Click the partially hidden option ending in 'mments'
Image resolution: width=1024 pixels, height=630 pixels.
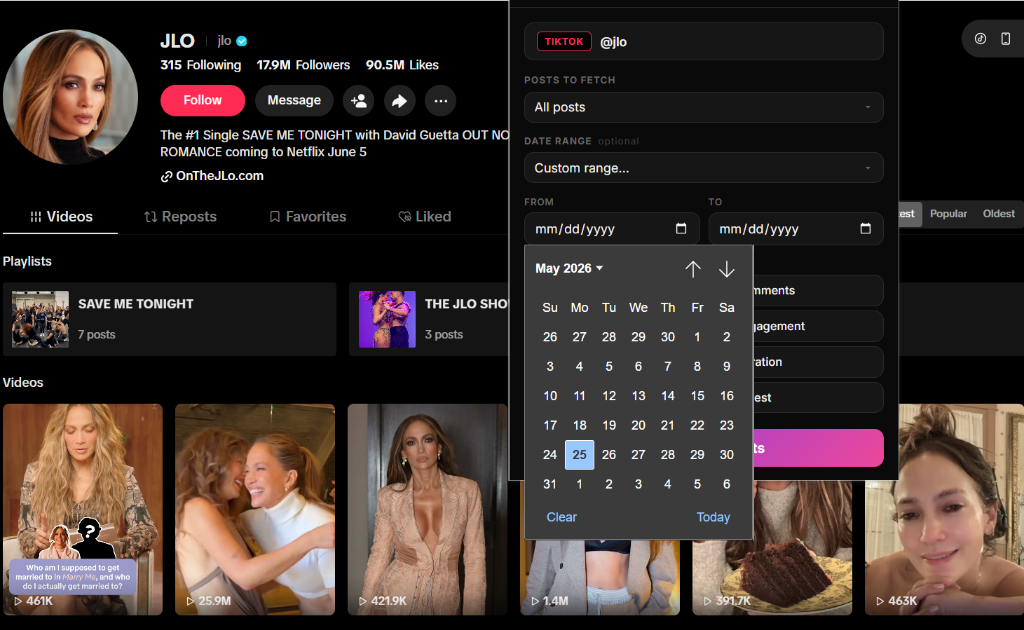(x=818, y=291)
